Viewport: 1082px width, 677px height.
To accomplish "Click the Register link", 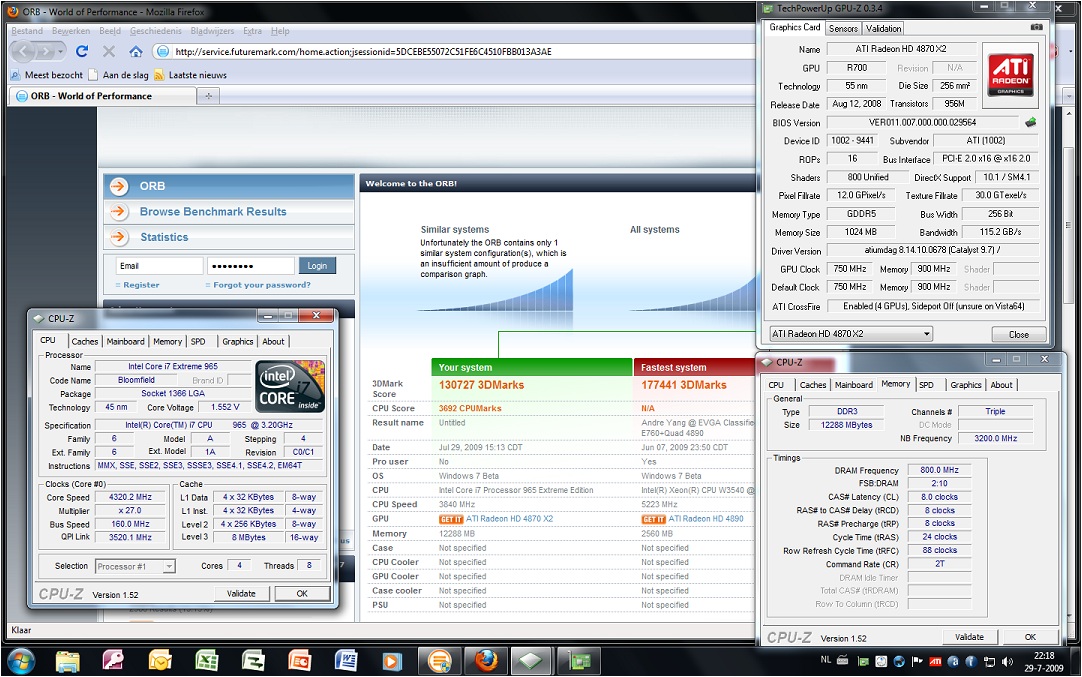I will (x=141, y=284).
